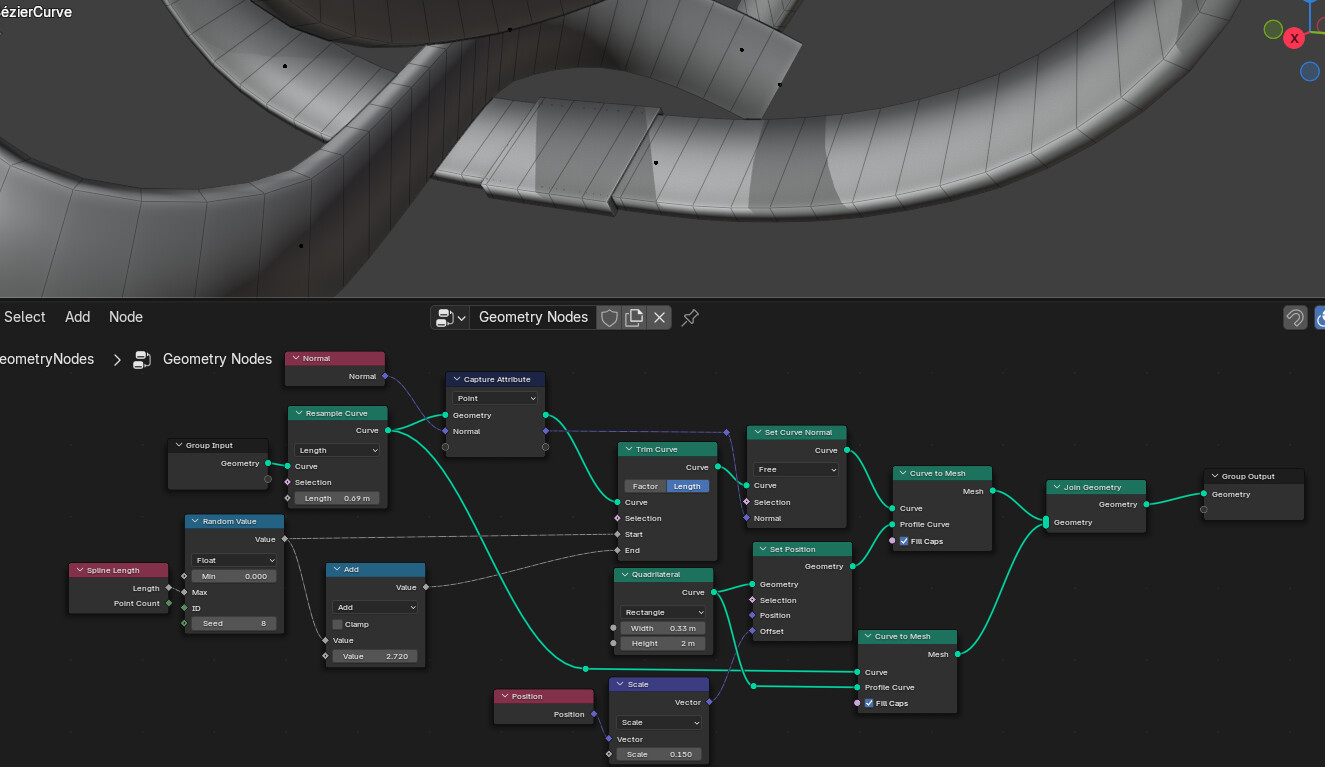The width and height of the screenshot is (1325, 767).
Task: Adjust Random Value Min 0.000 field
Action: point(234,576)
